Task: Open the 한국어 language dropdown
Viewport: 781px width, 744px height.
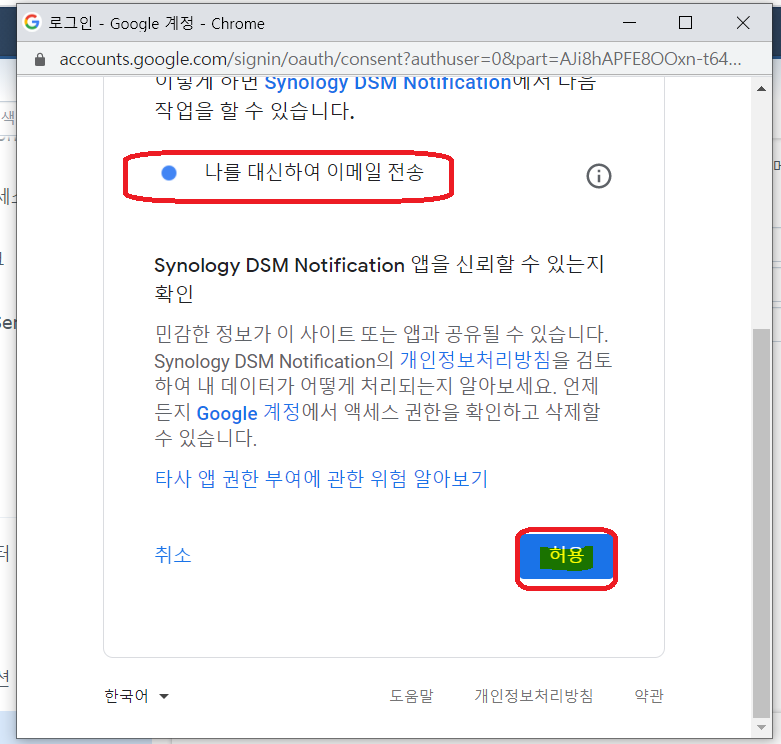Action: tap(136, 696)
